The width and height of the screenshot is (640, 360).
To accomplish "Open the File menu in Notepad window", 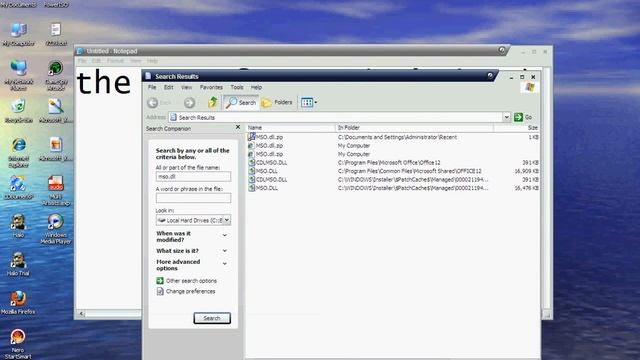I will (82, 61).
